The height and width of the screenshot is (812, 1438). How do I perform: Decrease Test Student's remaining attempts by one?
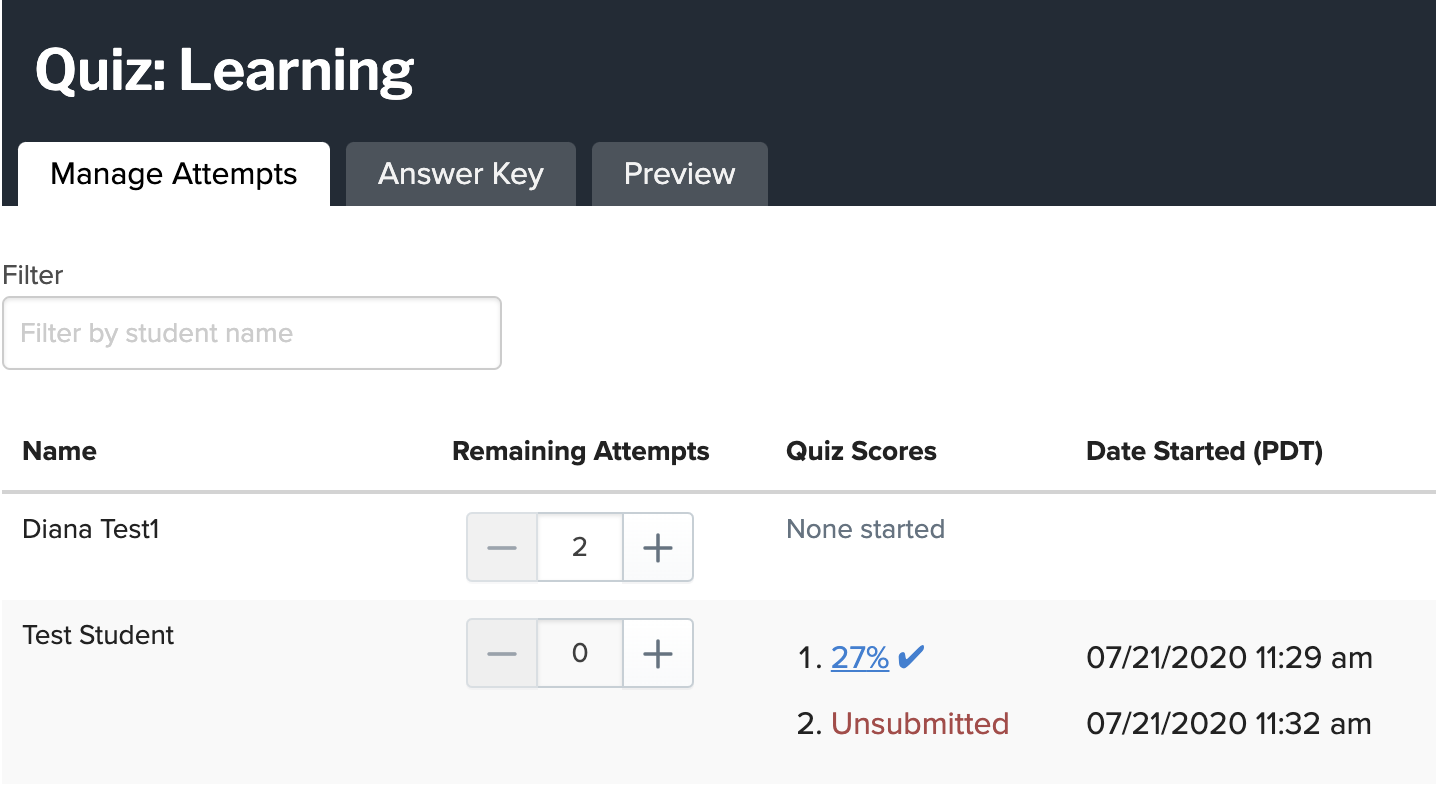tap(501, 652)
